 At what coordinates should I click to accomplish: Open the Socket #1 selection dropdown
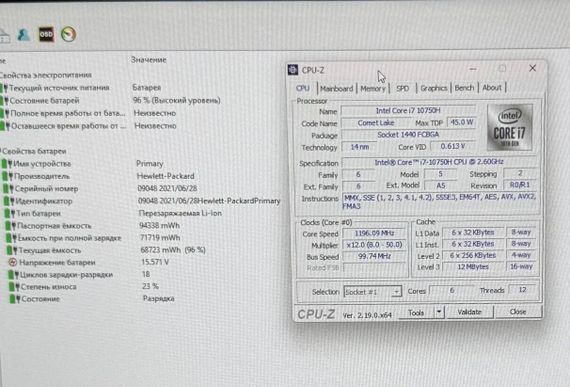[373, 292]
